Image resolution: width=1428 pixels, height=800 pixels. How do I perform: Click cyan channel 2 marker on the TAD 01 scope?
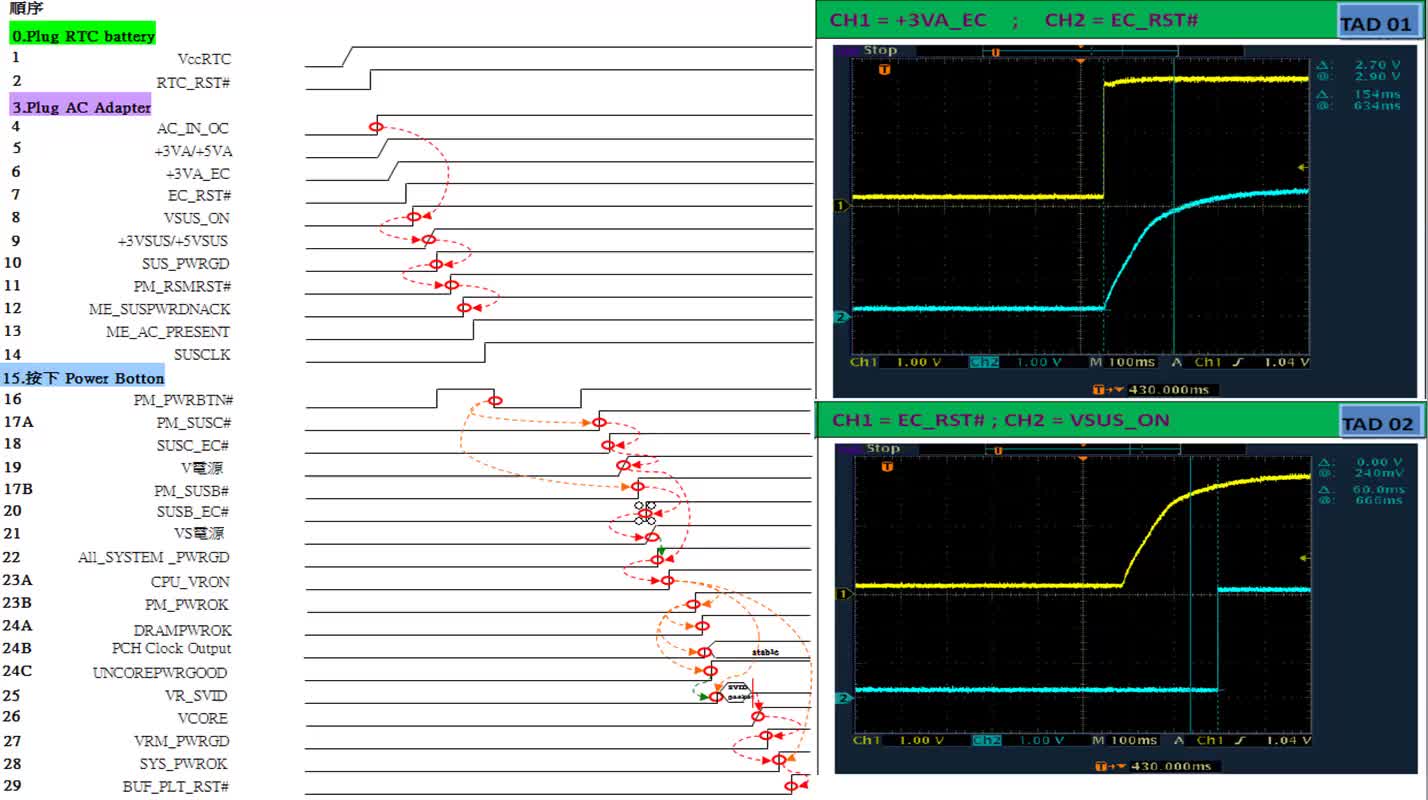pyautogui.click(x=842, y=317)
